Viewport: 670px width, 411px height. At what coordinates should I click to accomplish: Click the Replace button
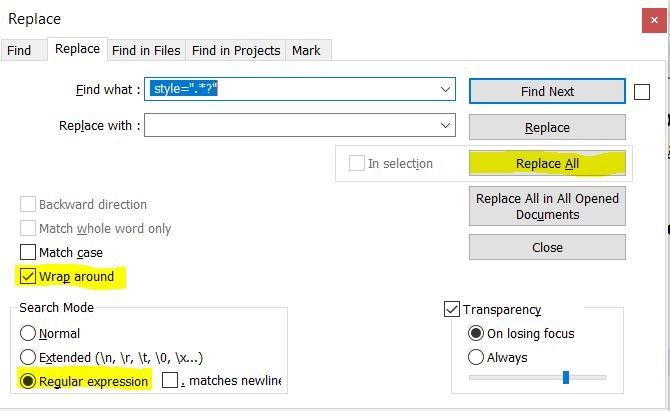click(547, 127)
